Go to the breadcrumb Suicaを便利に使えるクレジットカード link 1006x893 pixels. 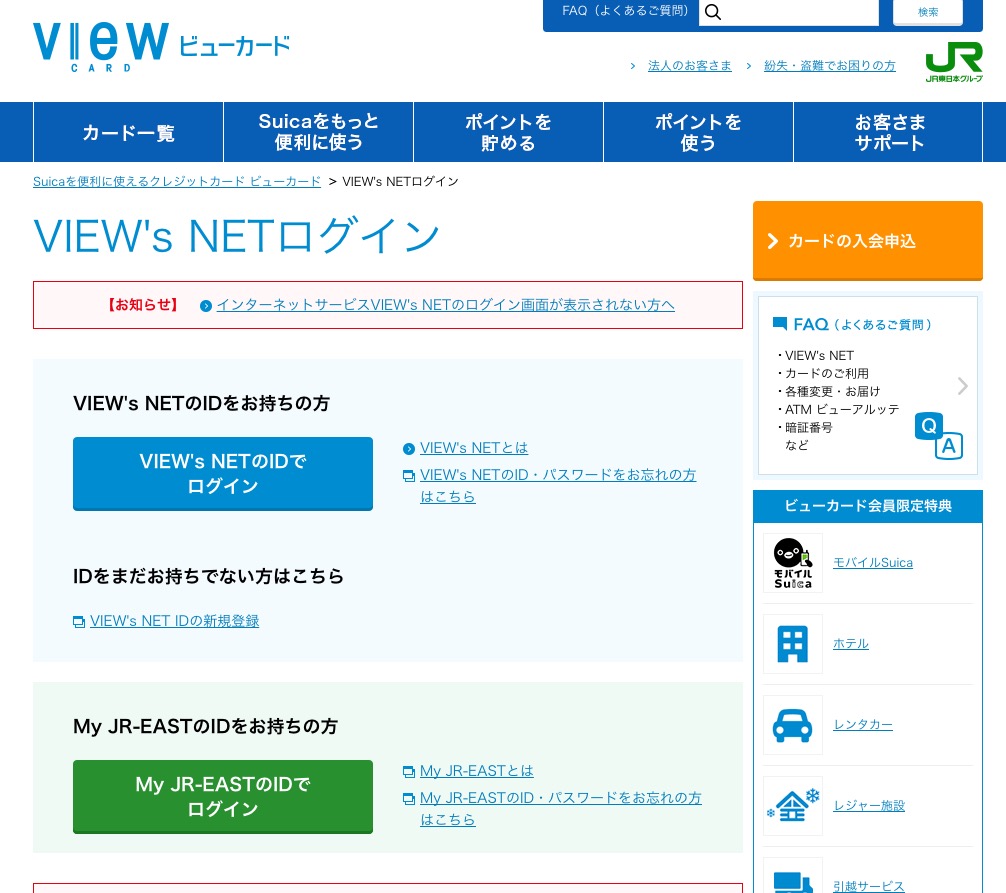click(x=177, y=182)
